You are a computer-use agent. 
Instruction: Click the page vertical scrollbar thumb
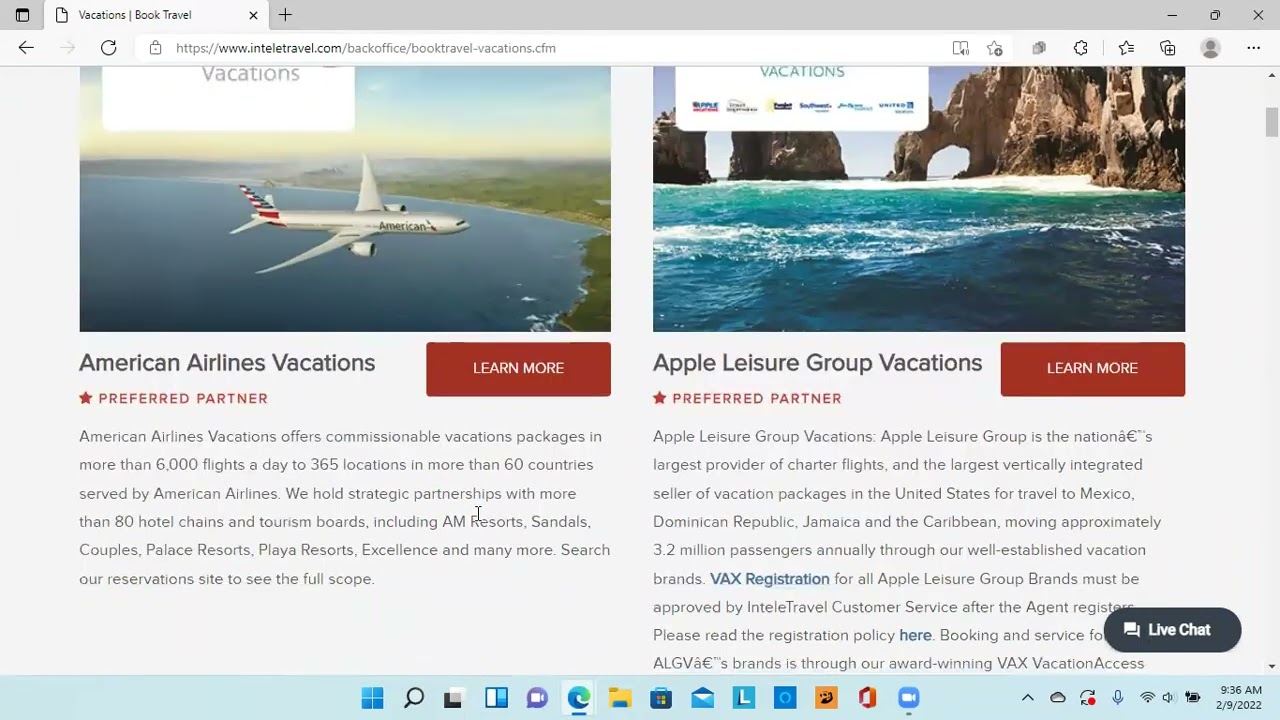(1272, 122)
